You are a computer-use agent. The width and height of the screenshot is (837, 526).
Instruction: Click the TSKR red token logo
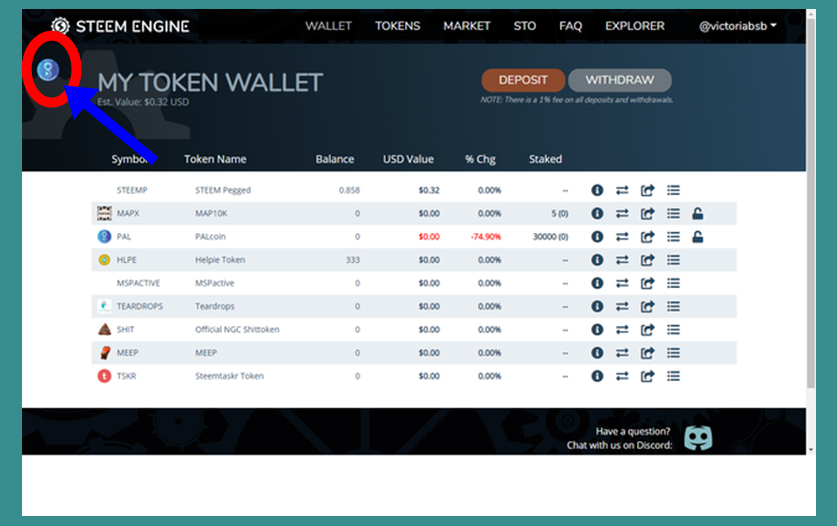[x=105, y=376]
